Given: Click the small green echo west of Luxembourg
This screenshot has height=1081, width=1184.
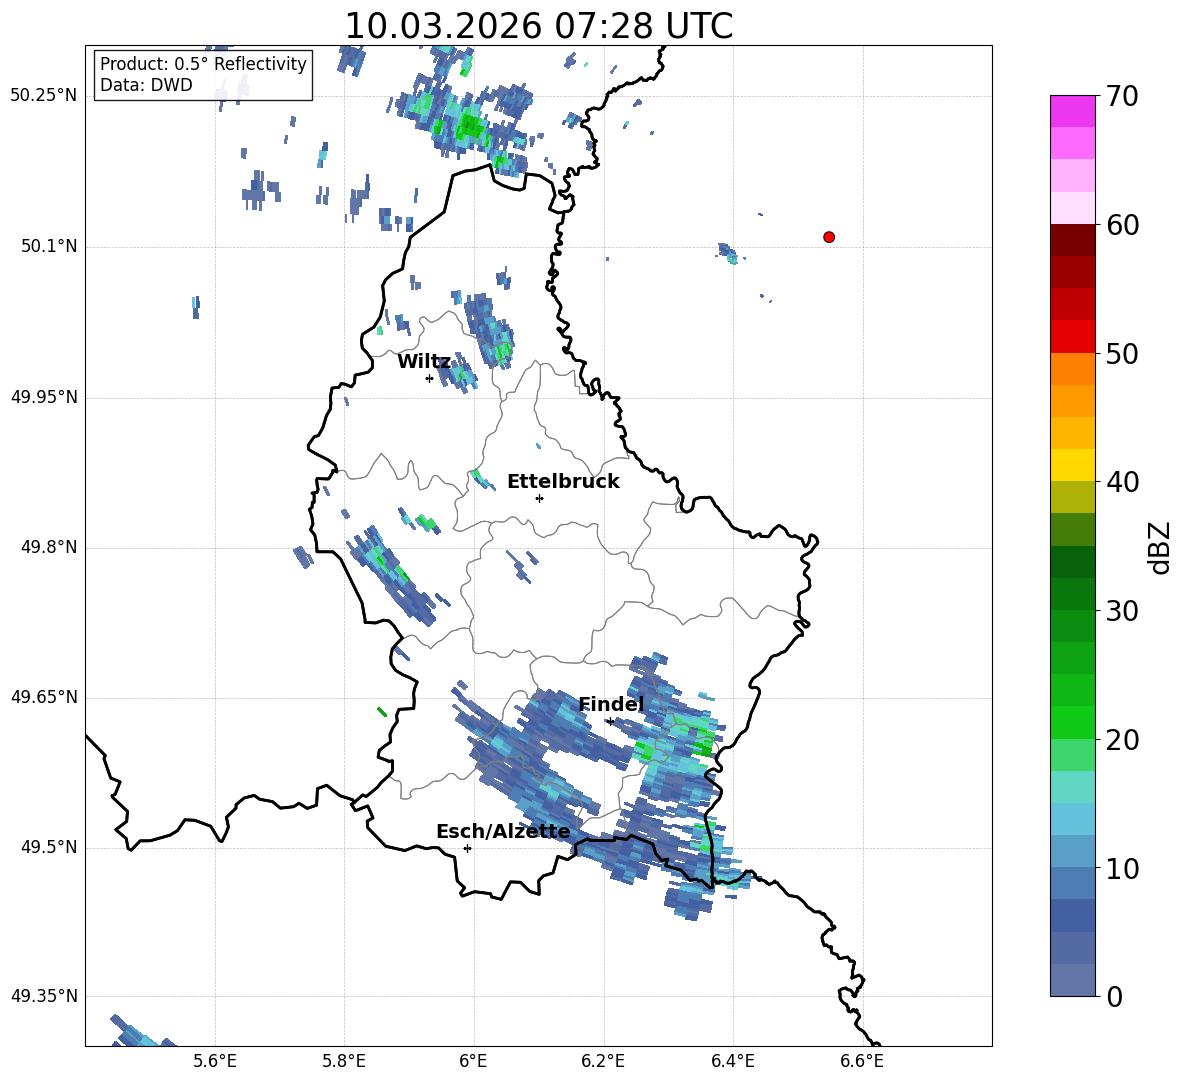Looking at the screenshot, I should pos(381,711).
